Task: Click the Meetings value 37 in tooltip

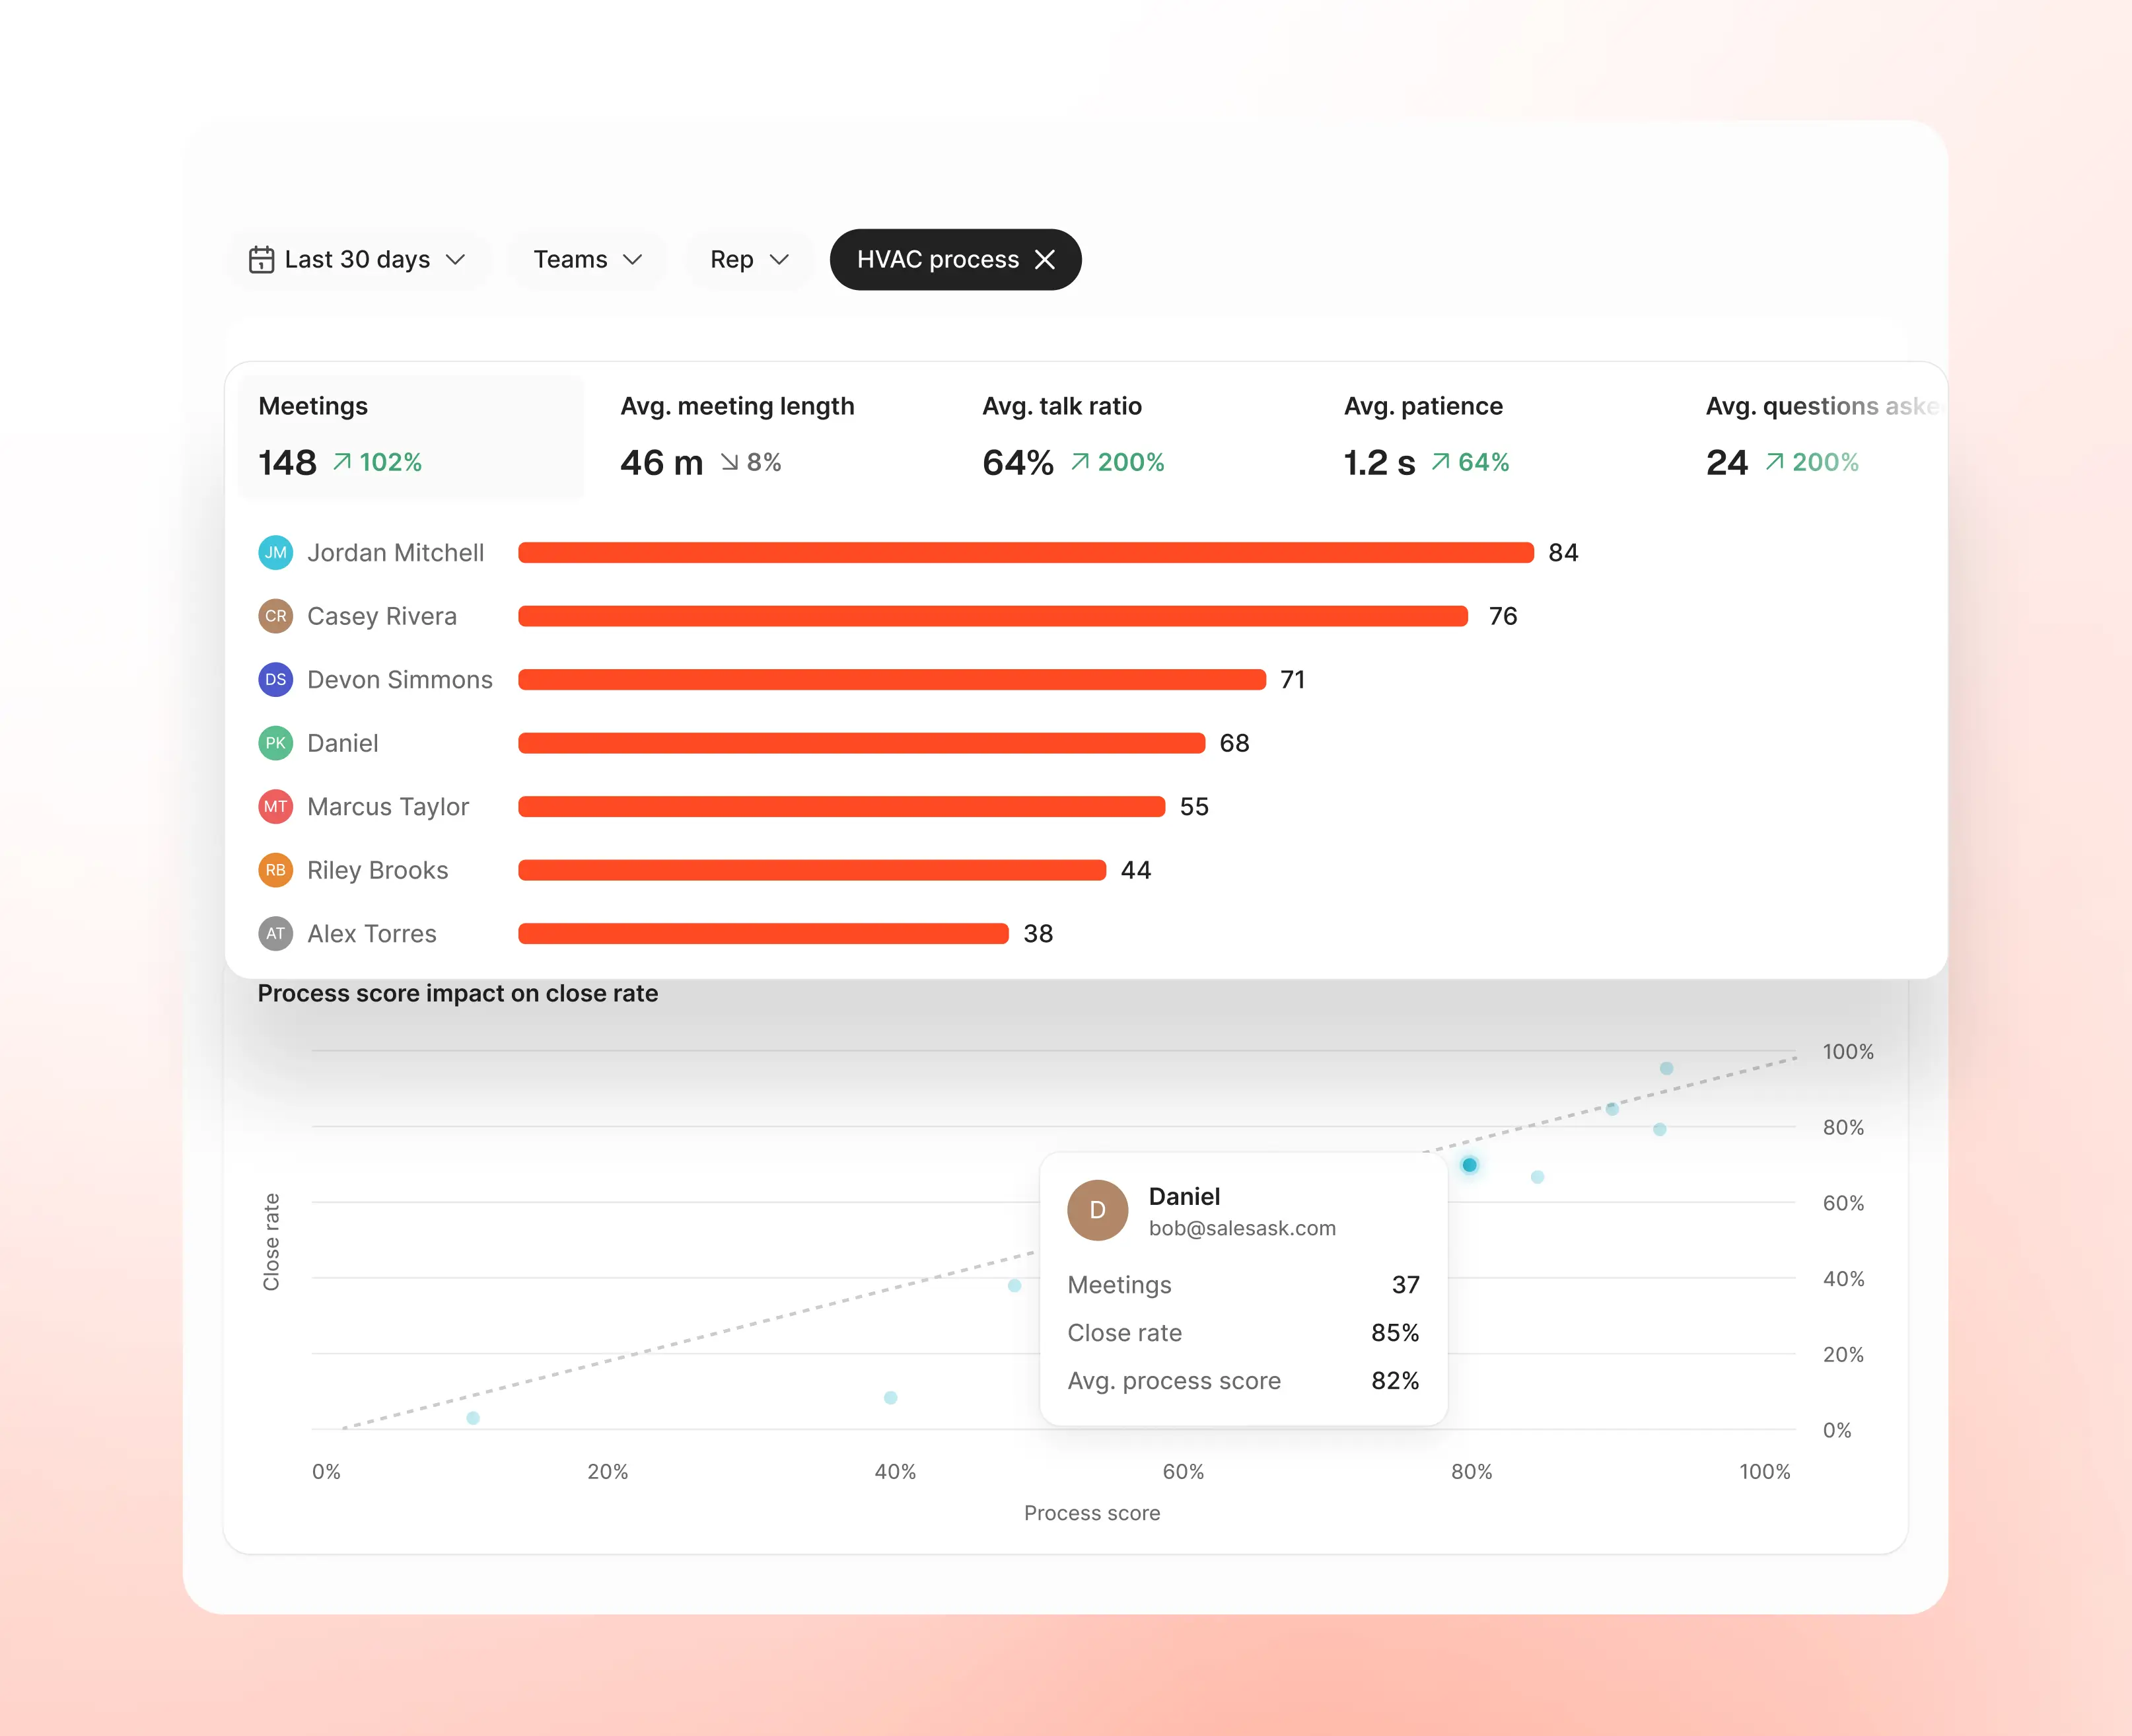Action: click(1405, 1285)
